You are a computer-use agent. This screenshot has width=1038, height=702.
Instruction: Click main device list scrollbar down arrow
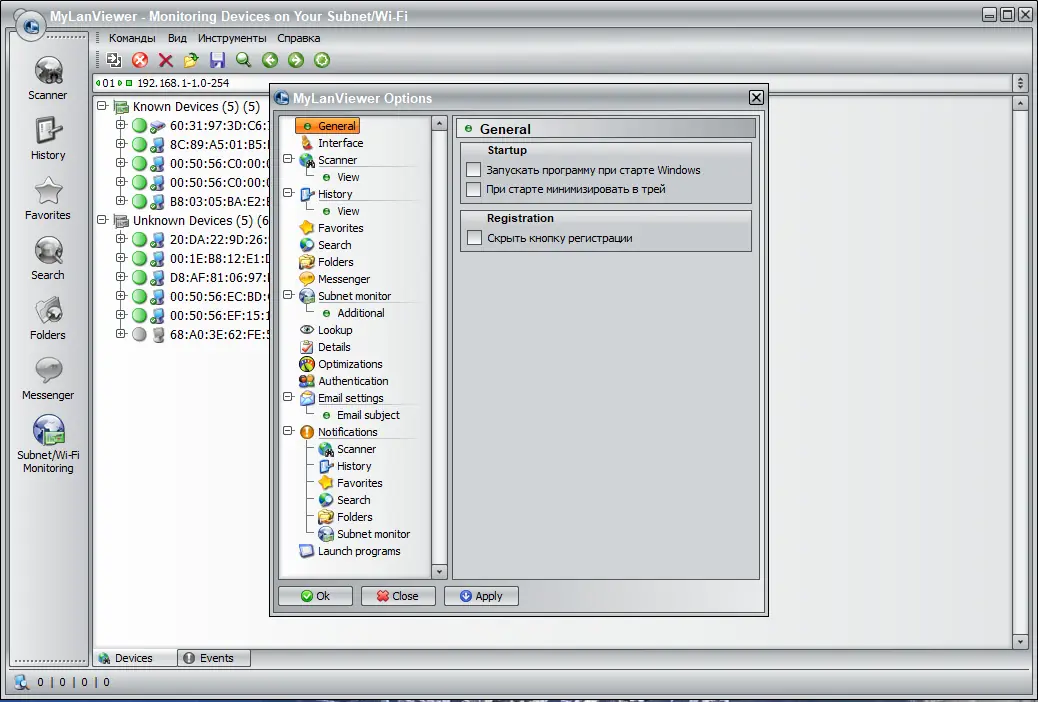coord(1019,641)
